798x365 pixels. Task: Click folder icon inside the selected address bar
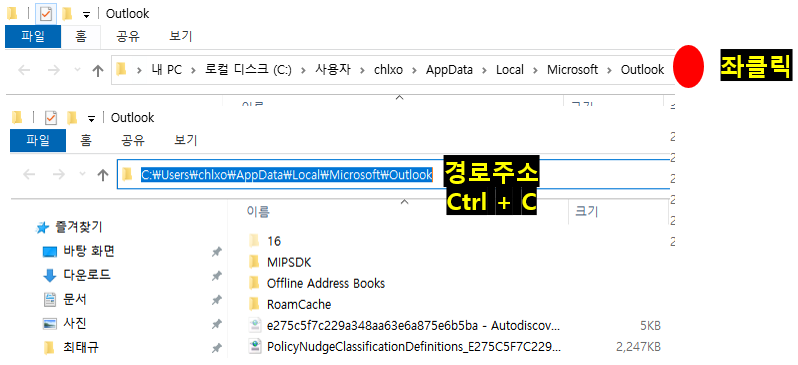click(127, 174)
